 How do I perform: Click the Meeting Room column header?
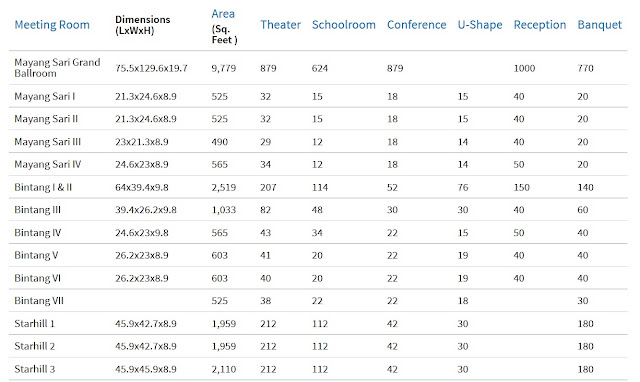click(52, 25)
